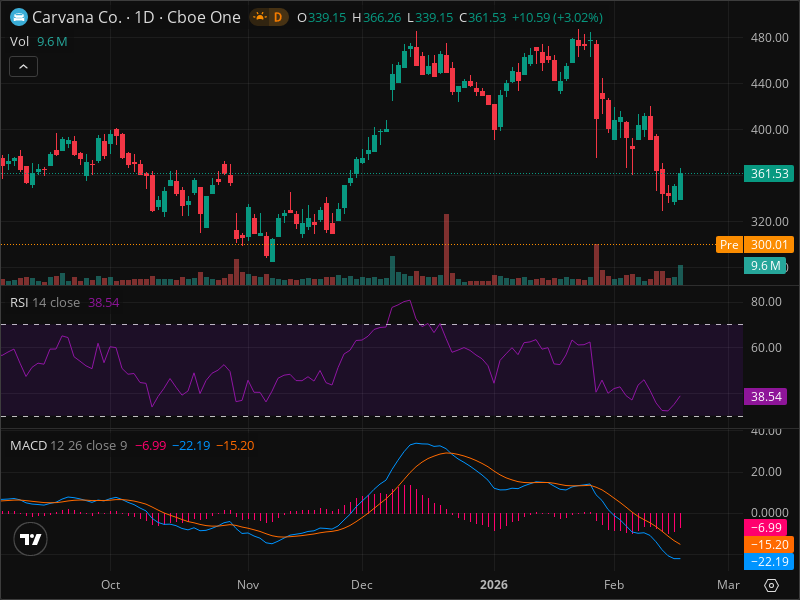The height and width of the screenshot is (600, 800).
Task: Click the 400.00 price scale label
Action: 769,130
